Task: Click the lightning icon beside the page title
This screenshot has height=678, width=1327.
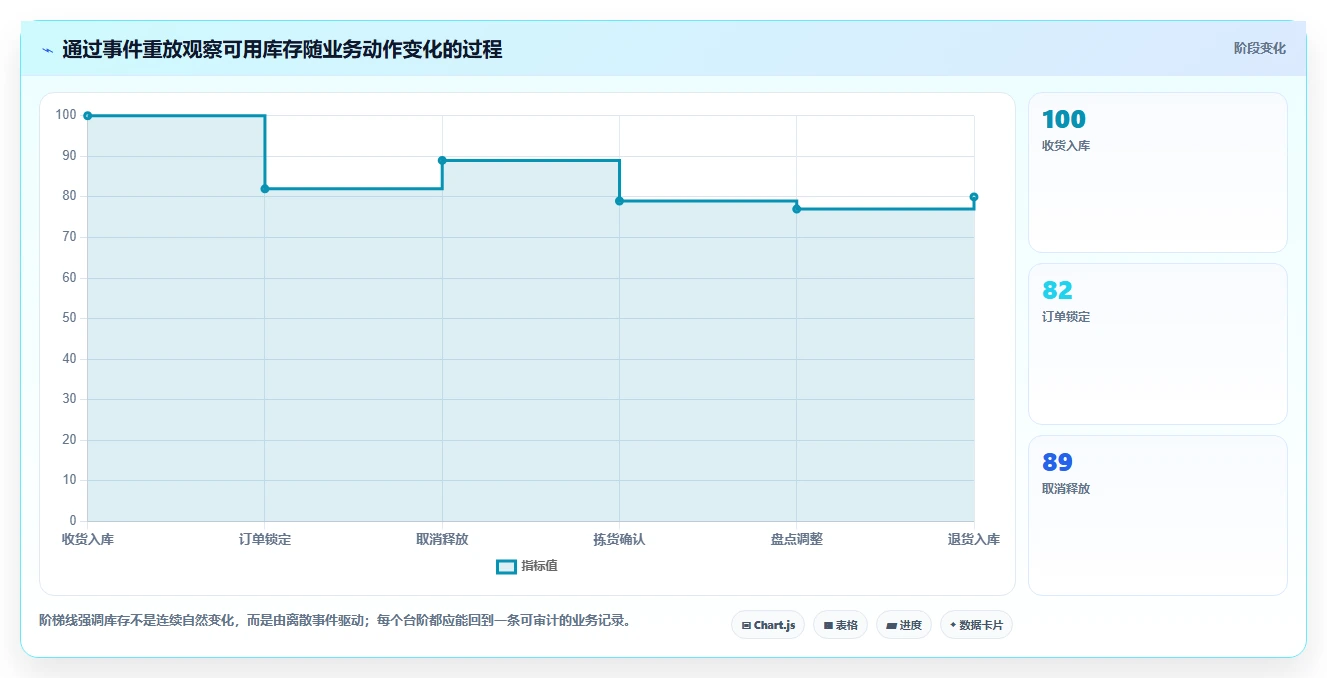Action: coord(47,50)
